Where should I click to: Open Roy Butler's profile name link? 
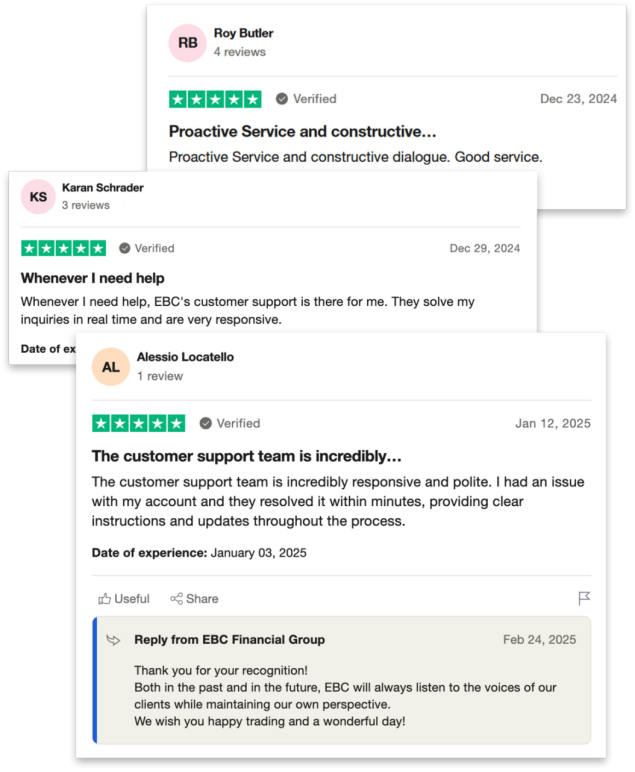click(x=243, y=33)
